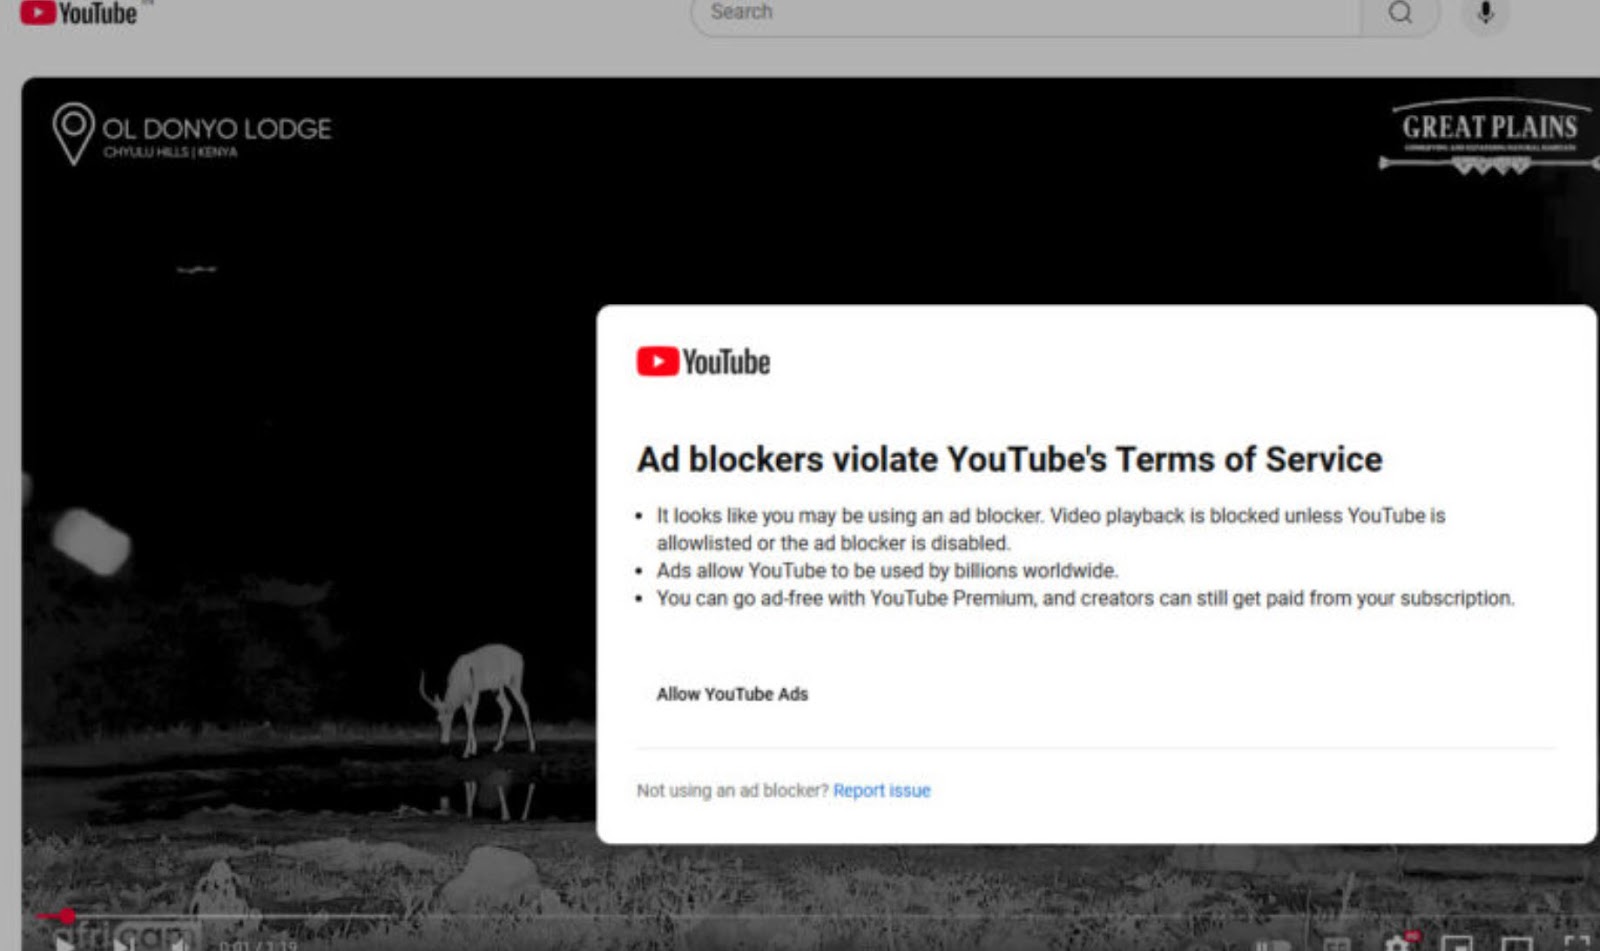Enter full screen mode

pyautogui.click(x=1576, y=943)
